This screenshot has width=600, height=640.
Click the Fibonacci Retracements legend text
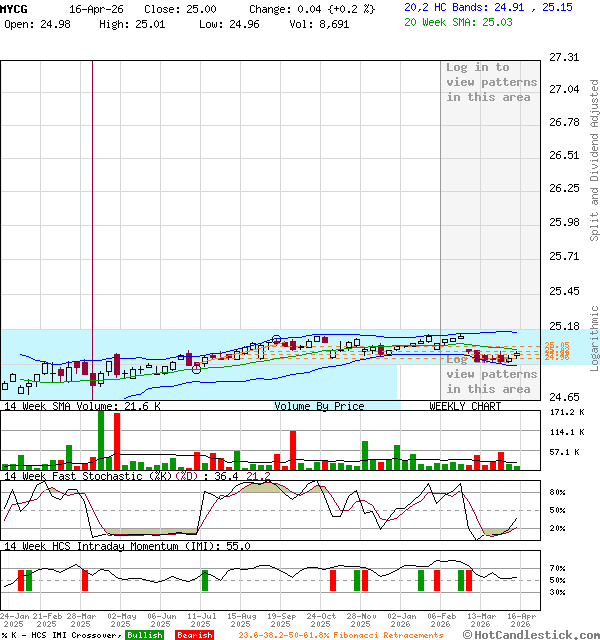[x=340, y=635]
